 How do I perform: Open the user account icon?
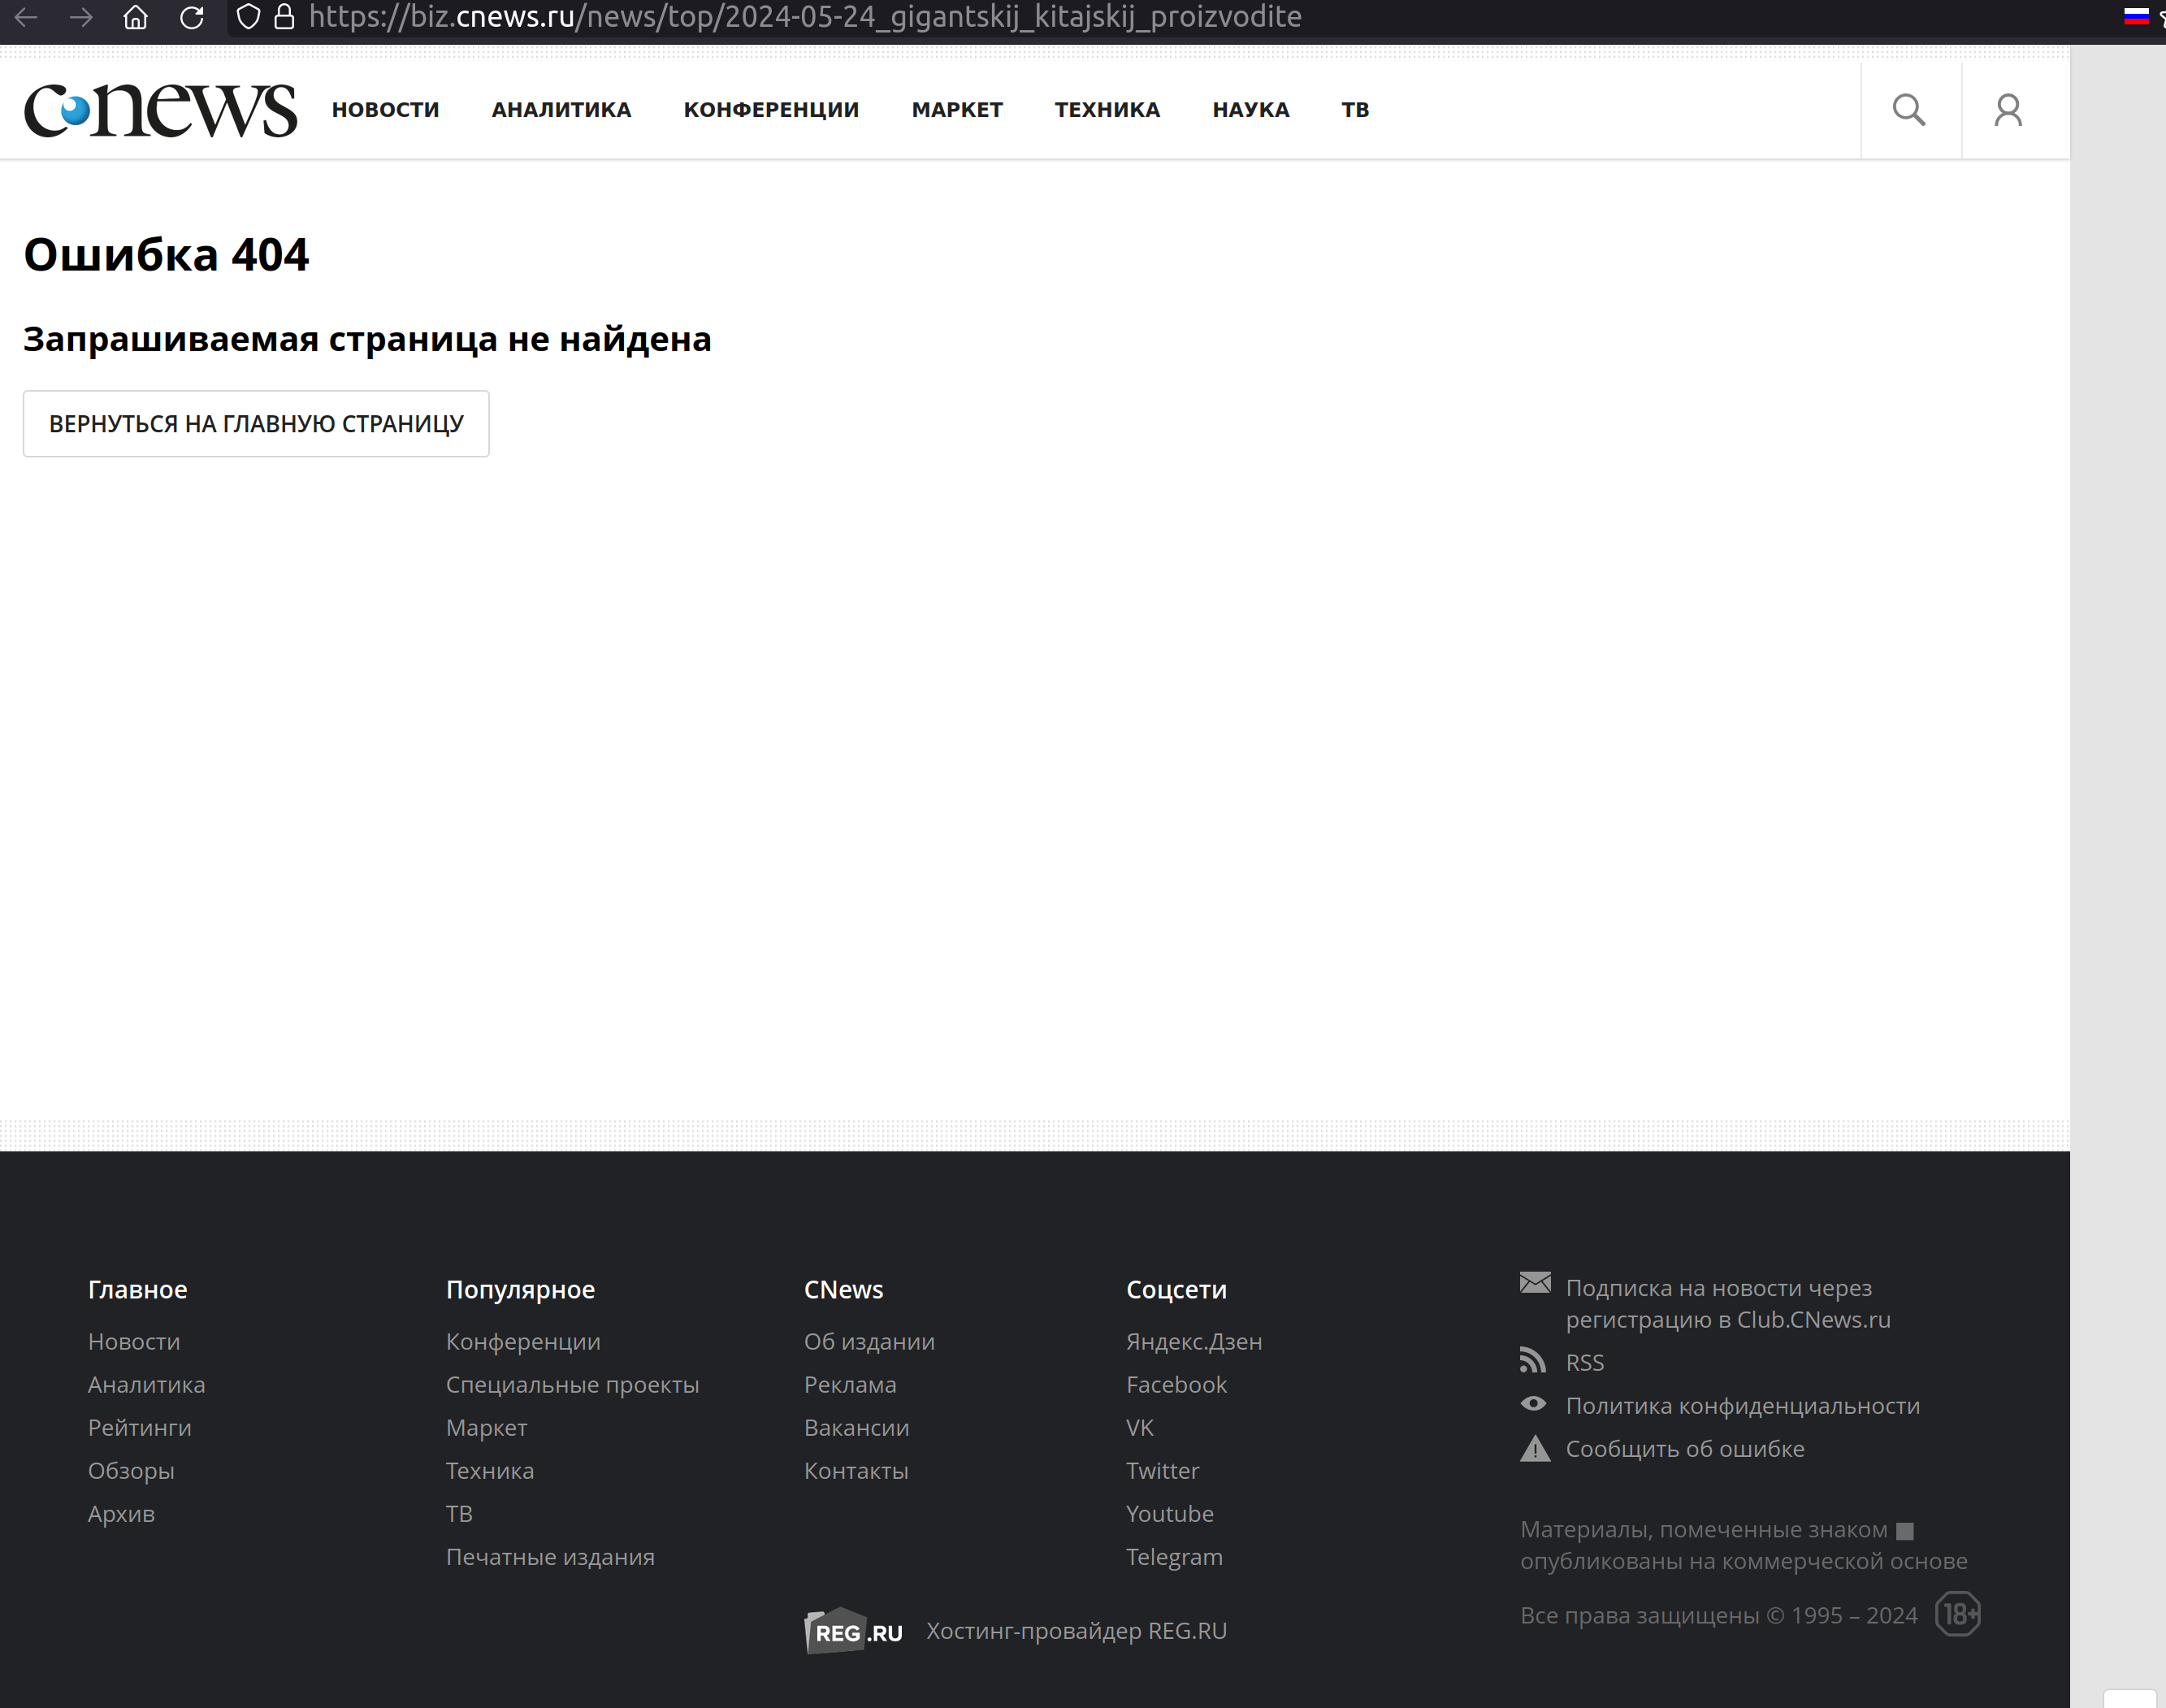point(2008,110)
